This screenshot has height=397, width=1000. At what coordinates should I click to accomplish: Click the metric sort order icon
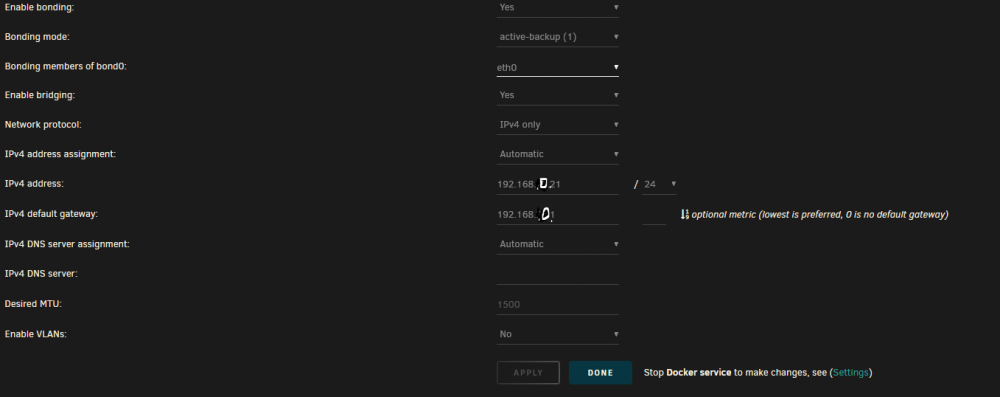pyautogui.click(x=684, y=214)
